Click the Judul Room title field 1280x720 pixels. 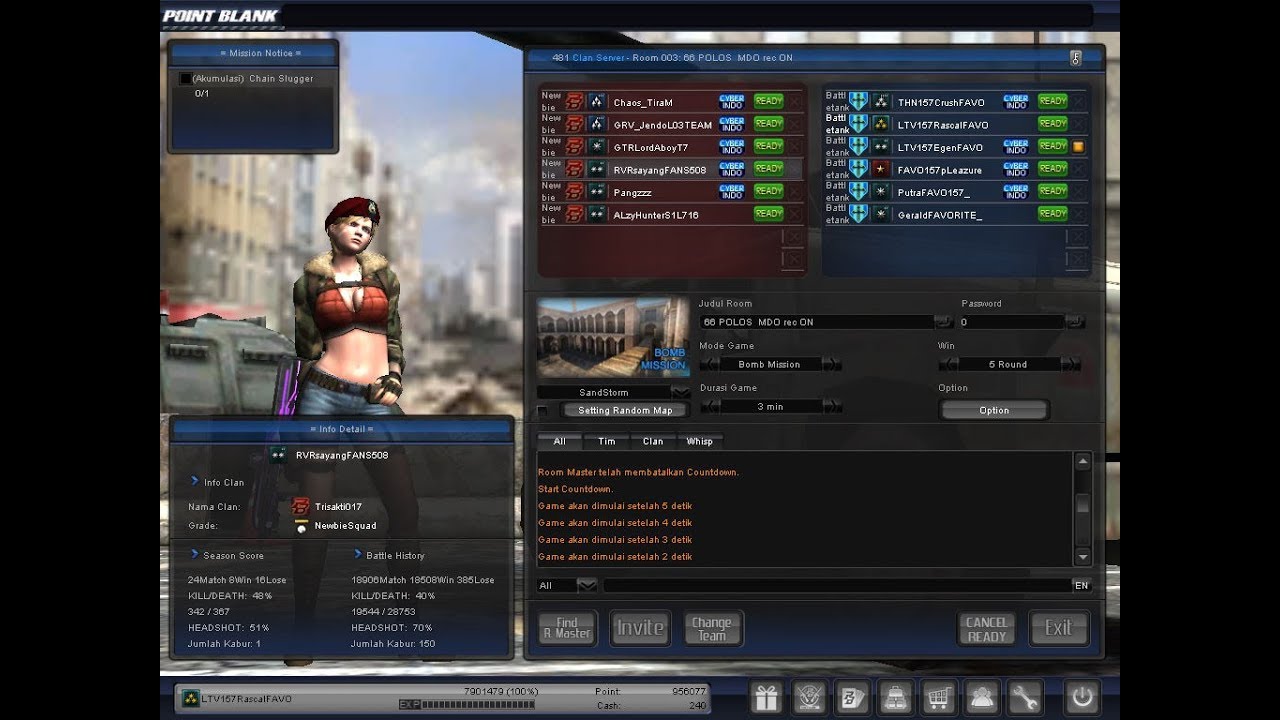coord(818,322)
